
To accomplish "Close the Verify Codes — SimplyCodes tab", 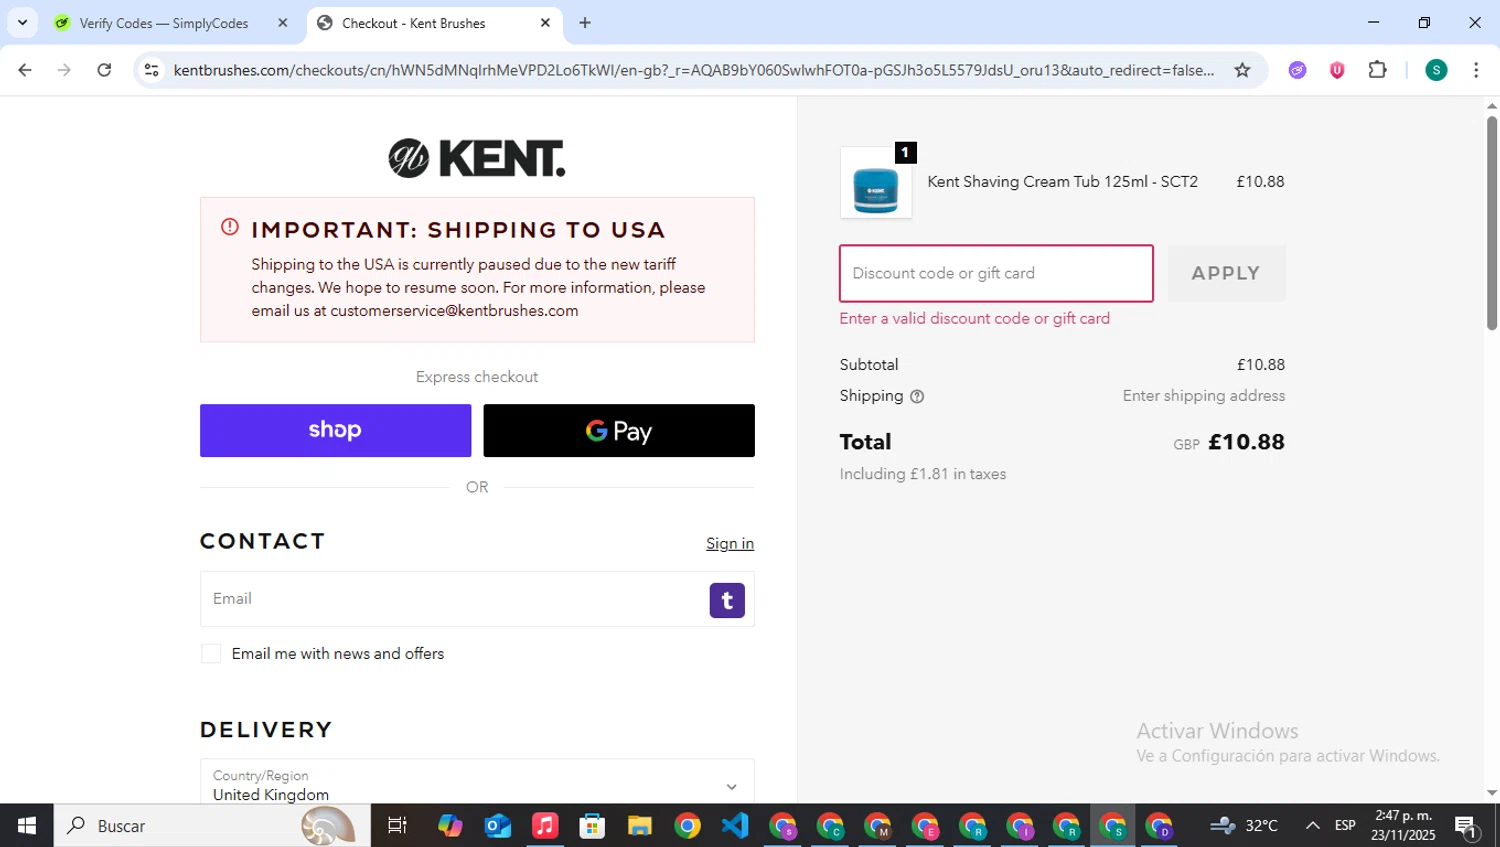I will [x=283, y=23].
